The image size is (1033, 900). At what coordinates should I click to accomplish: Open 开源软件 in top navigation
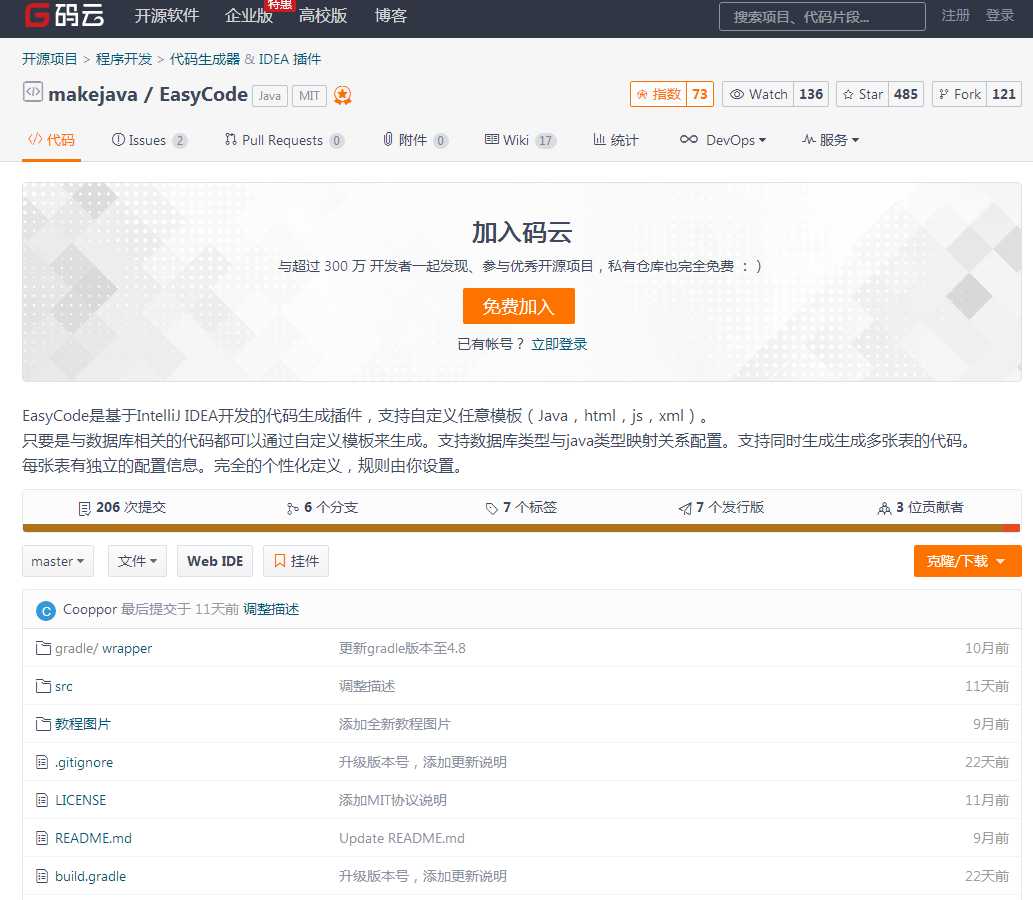pos(167,16)
